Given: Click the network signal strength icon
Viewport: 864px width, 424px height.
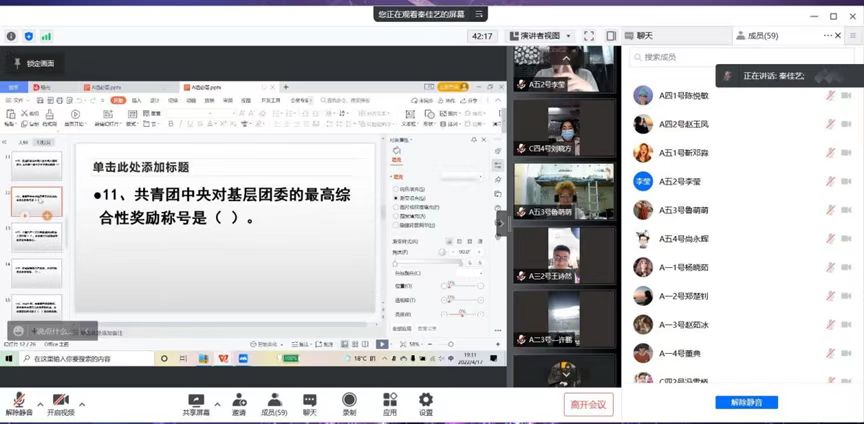Looking at the screenshot, I should 46,36.
